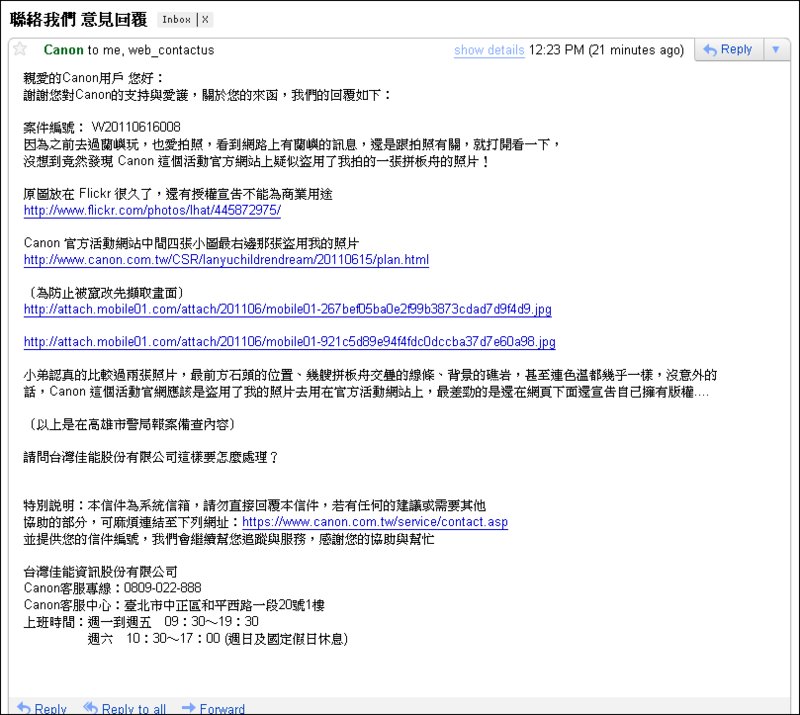Viewport: 800px width, 715px height.
Task: Click the top Reply button
Action: pos(729,50)
